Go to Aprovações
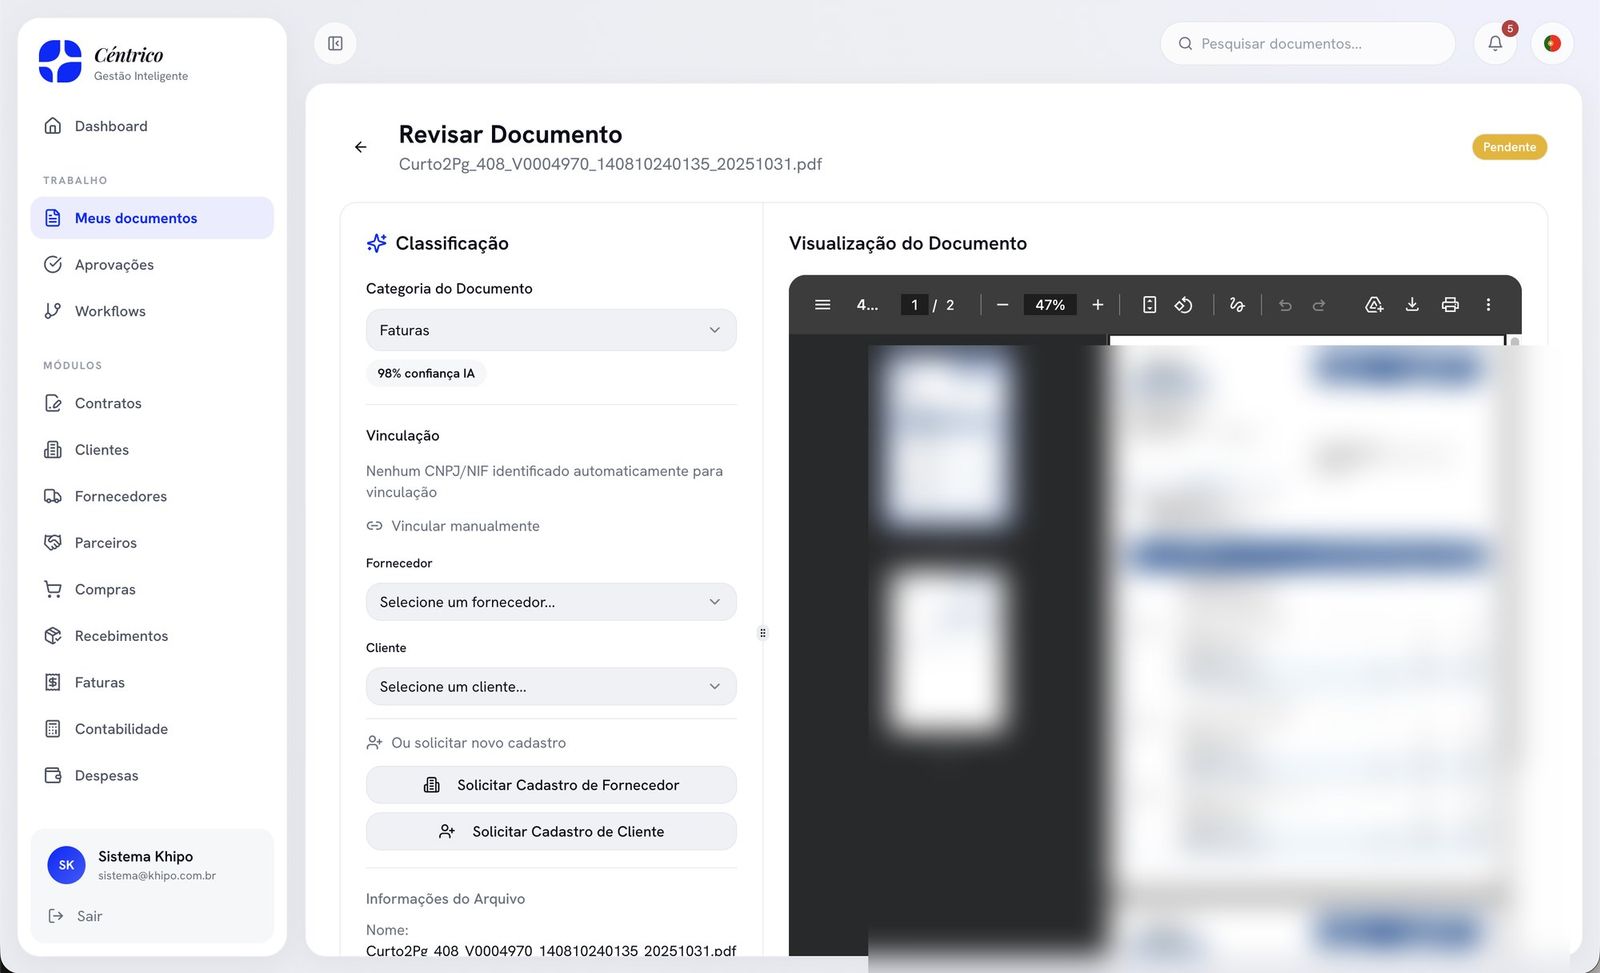The height and width of the screenshot is (973, 1600). 152,265
